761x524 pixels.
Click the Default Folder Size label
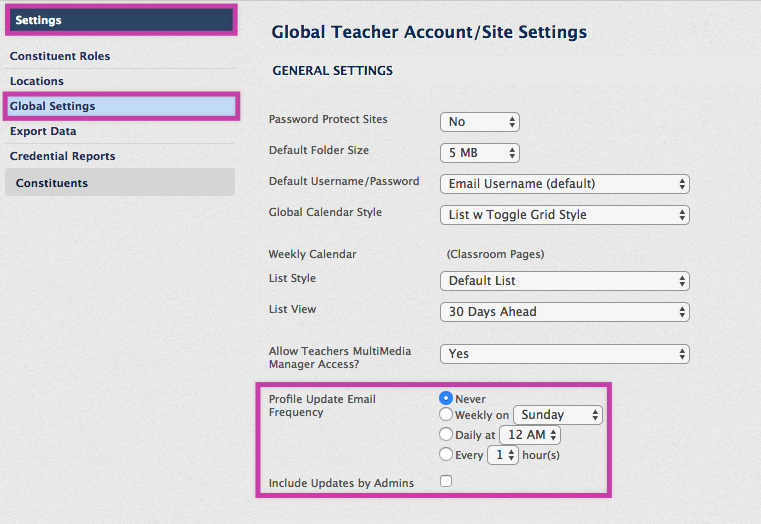pos(319,150)
